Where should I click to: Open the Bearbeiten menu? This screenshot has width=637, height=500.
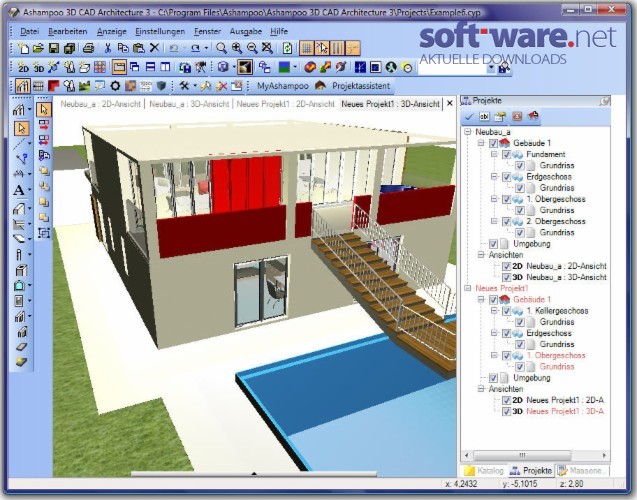click(x=67, y=31)
